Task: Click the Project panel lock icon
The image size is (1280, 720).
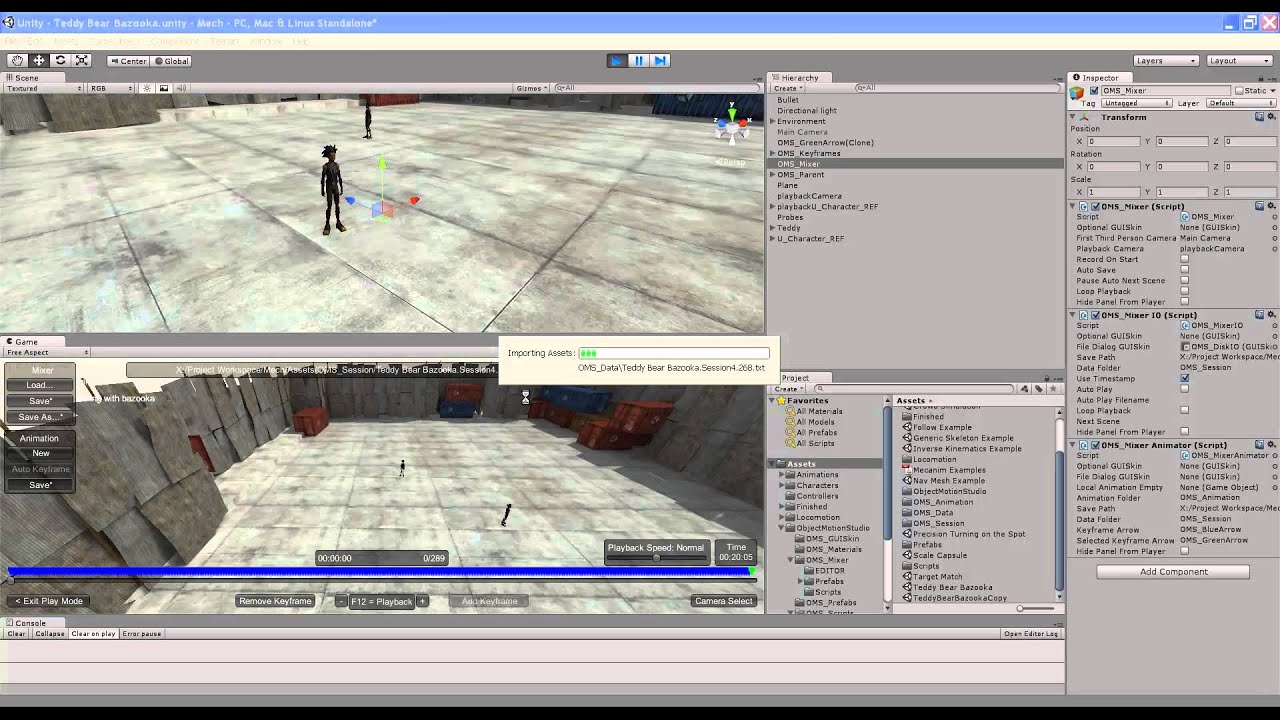Action: [1046, 378]
